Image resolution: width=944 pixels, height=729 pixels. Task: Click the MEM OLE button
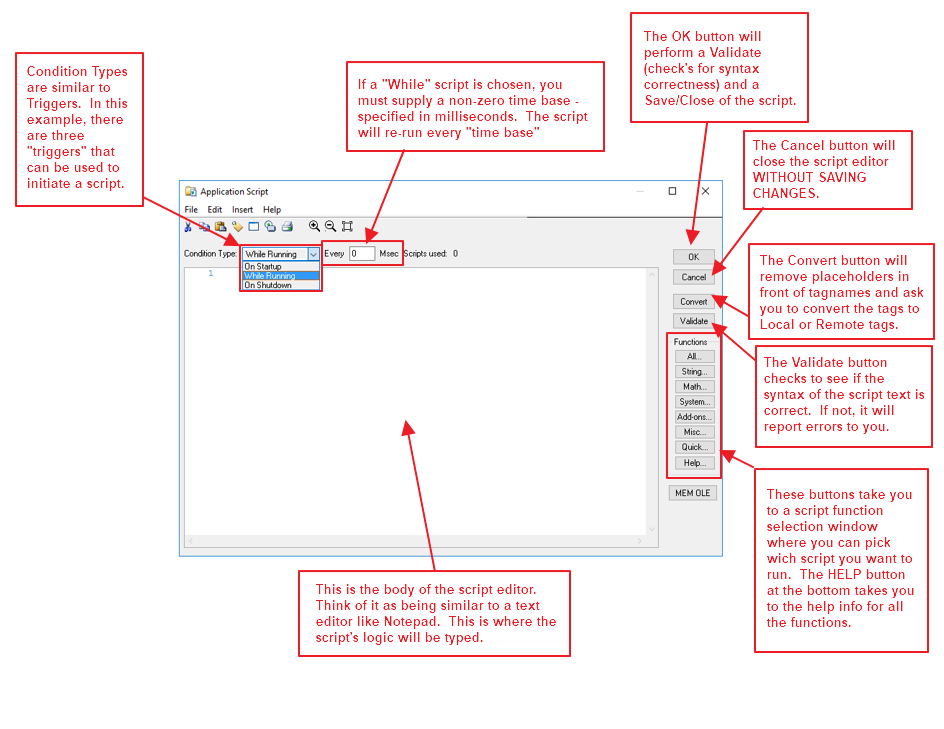(692, 493)
